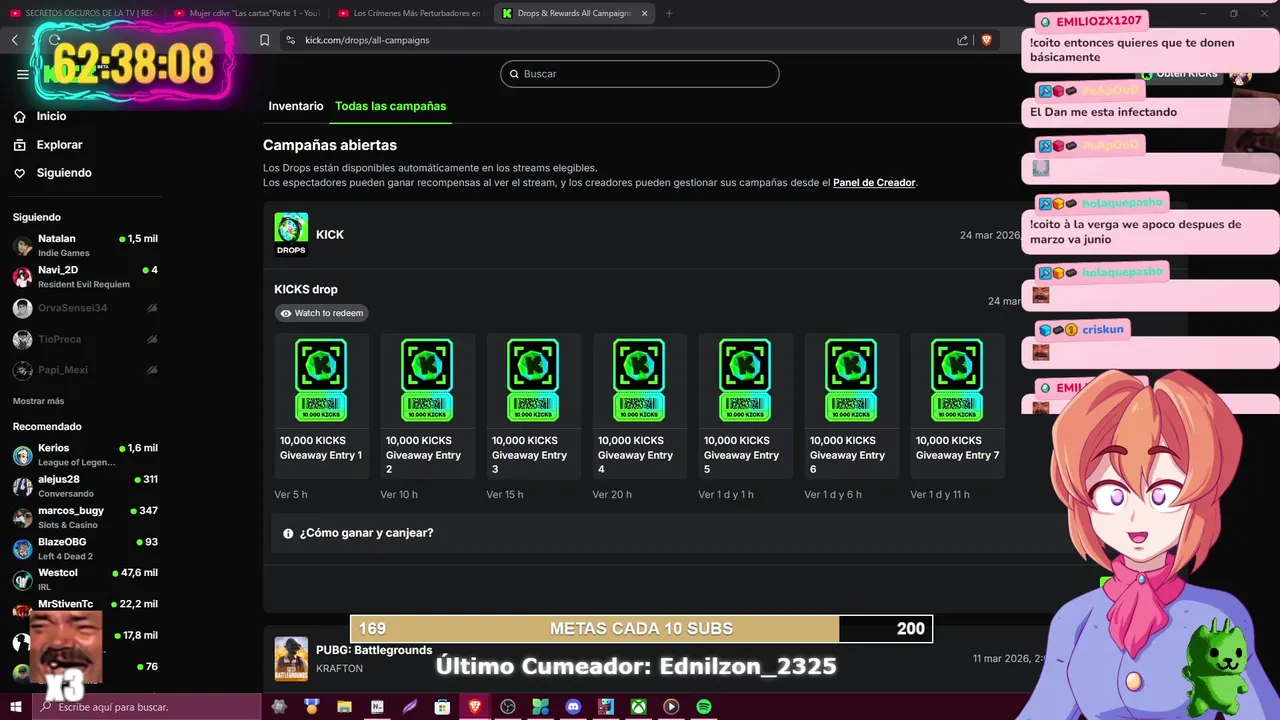1280x720 pixels.
Task: Click 'Campañas abiertas' heading
Action: tap(330, 145)
